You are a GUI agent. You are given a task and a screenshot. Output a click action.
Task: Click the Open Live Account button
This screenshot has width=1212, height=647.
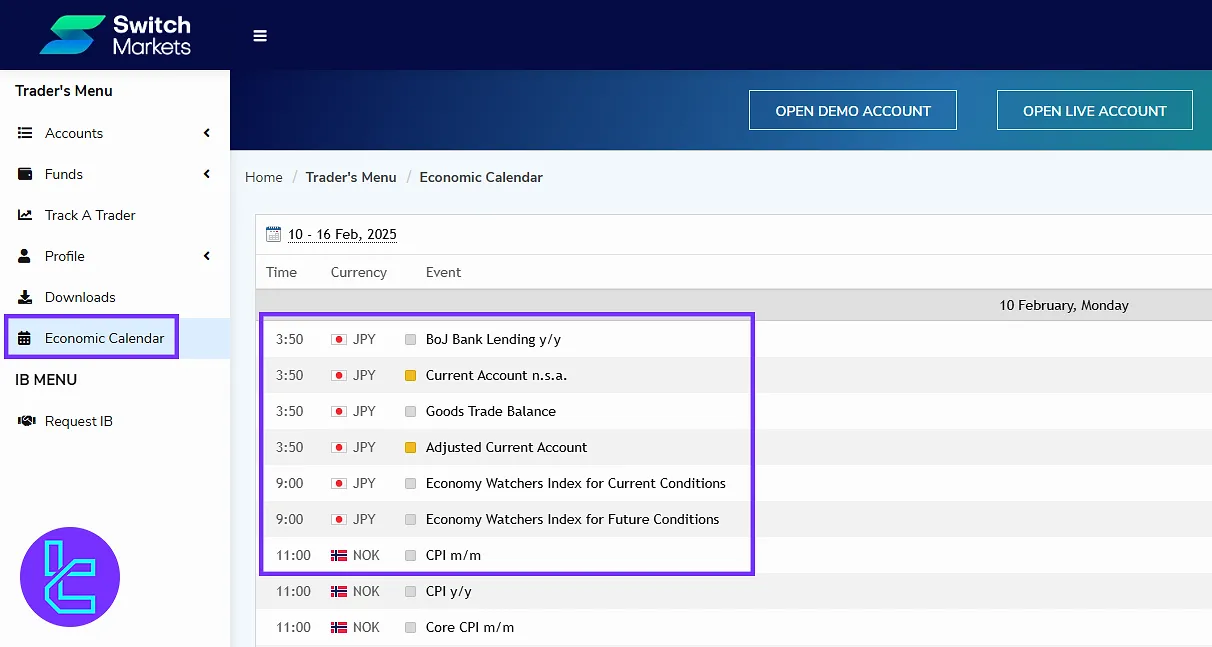[x=1095, y=110]
